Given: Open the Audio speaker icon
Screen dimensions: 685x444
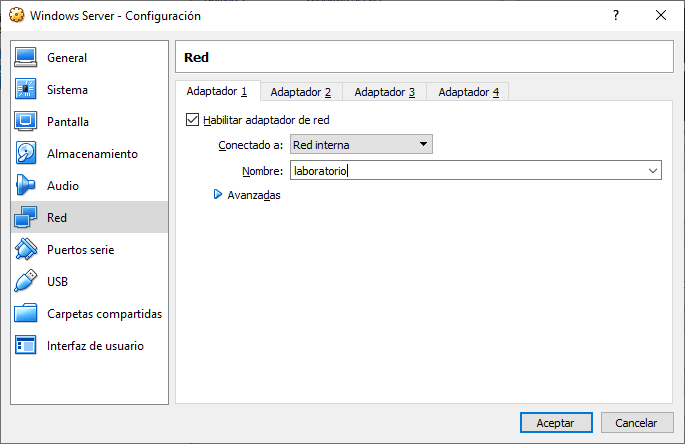Looking at the screenshot, I should (27, 186).
